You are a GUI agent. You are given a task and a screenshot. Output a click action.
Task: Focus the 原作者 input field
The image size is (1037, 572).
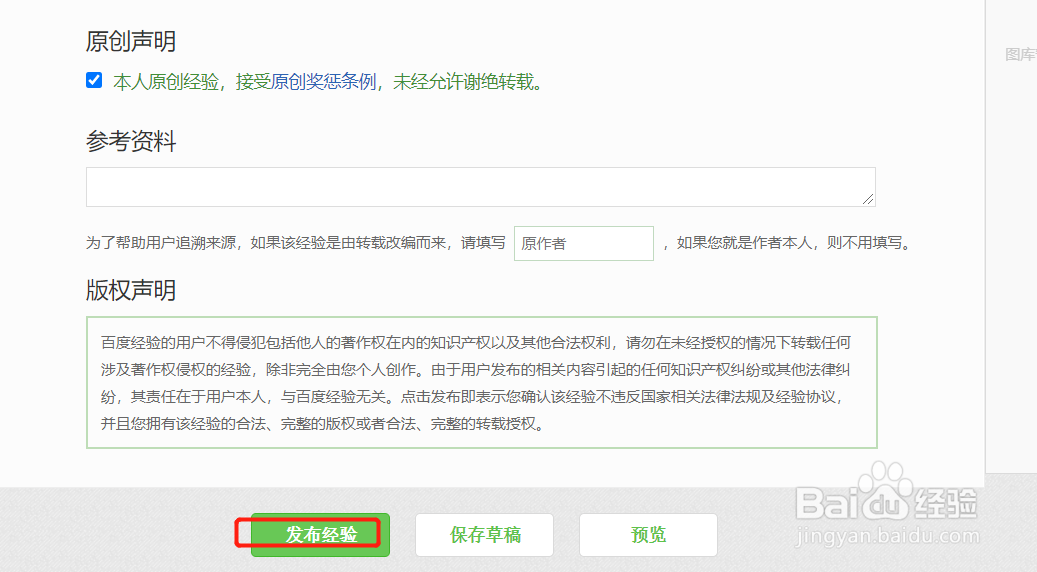coord(584,243)
